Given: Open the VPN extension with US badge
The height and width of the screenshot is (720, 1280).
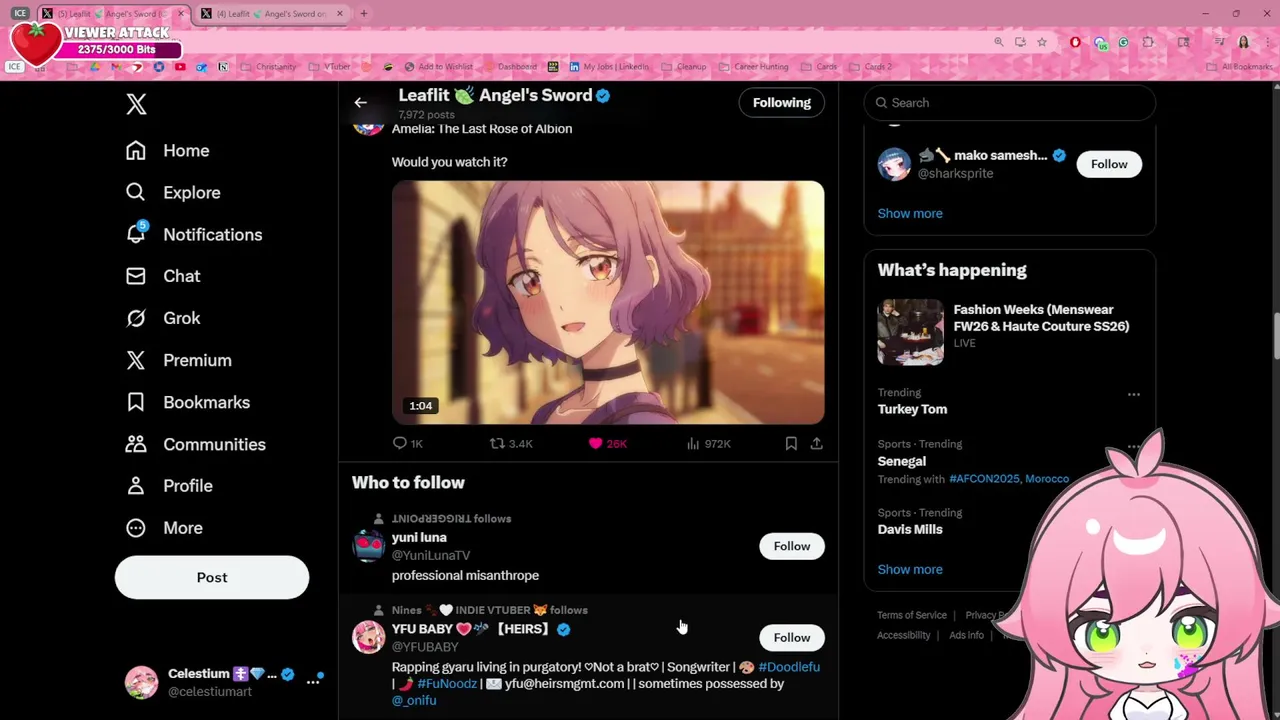Looking at the screenshot, I should (x=1100, y=43).
